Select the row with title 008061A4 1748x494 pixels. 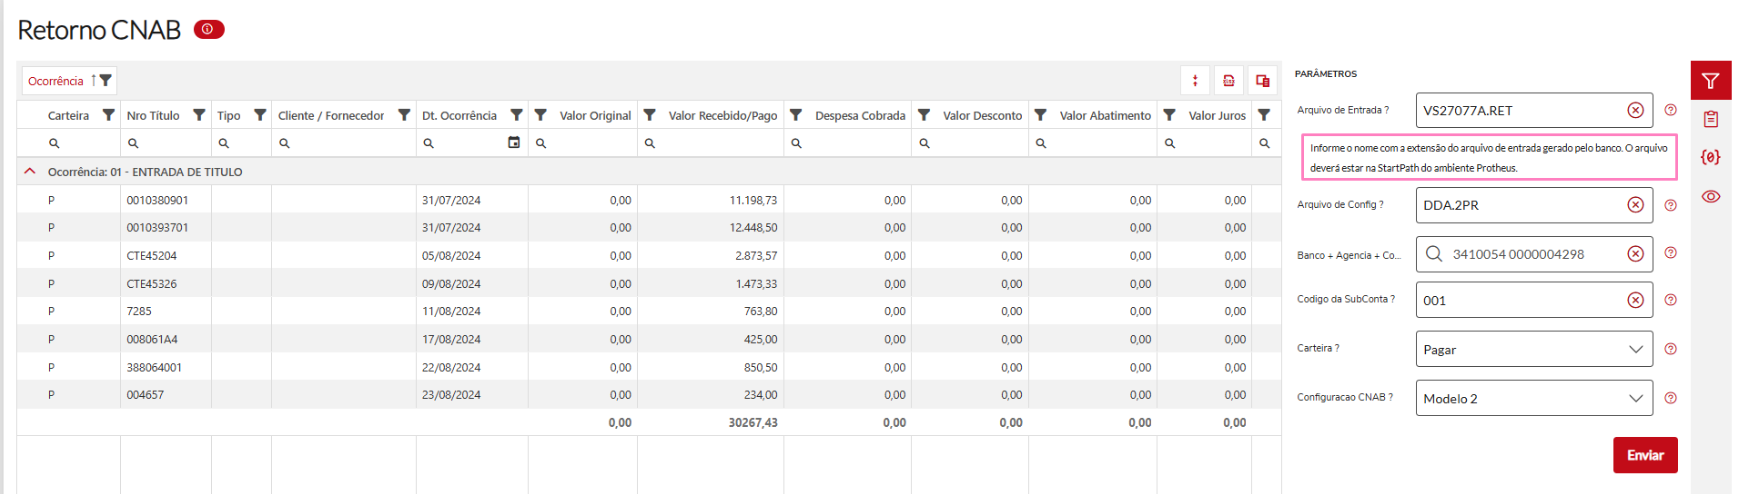pos(649,339)
